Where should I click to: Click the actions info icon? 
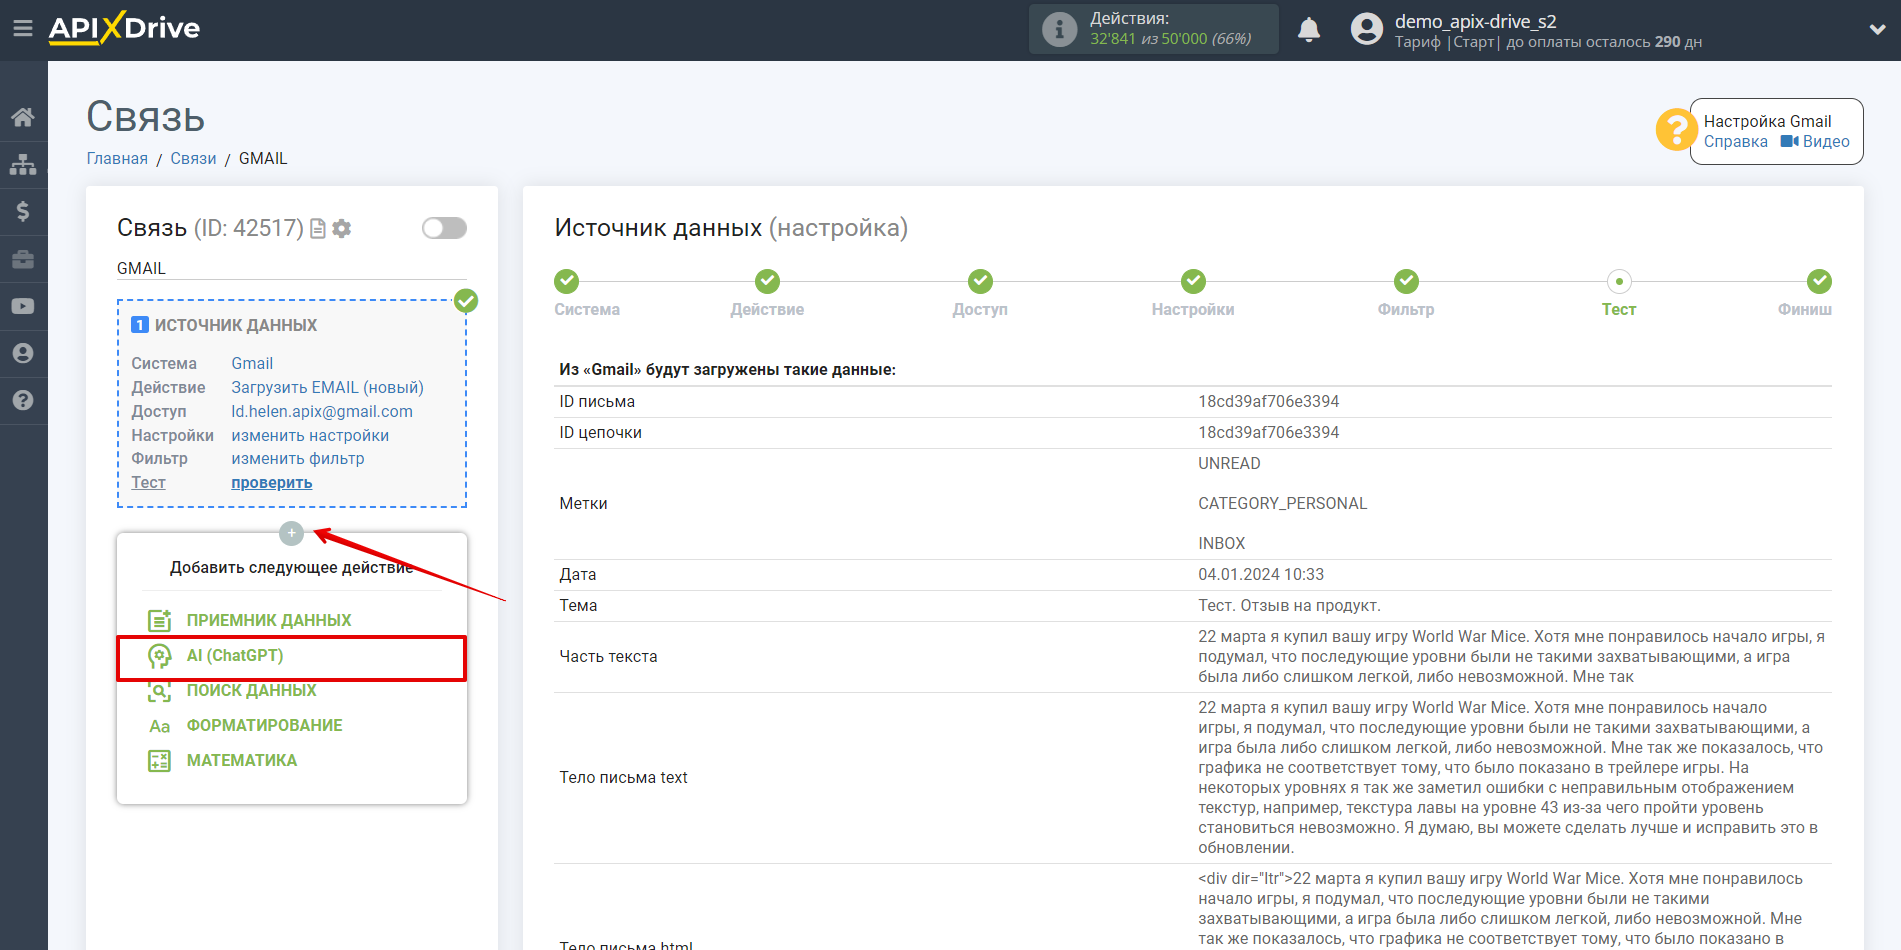pyautogui.click(x=1059, y=29)
